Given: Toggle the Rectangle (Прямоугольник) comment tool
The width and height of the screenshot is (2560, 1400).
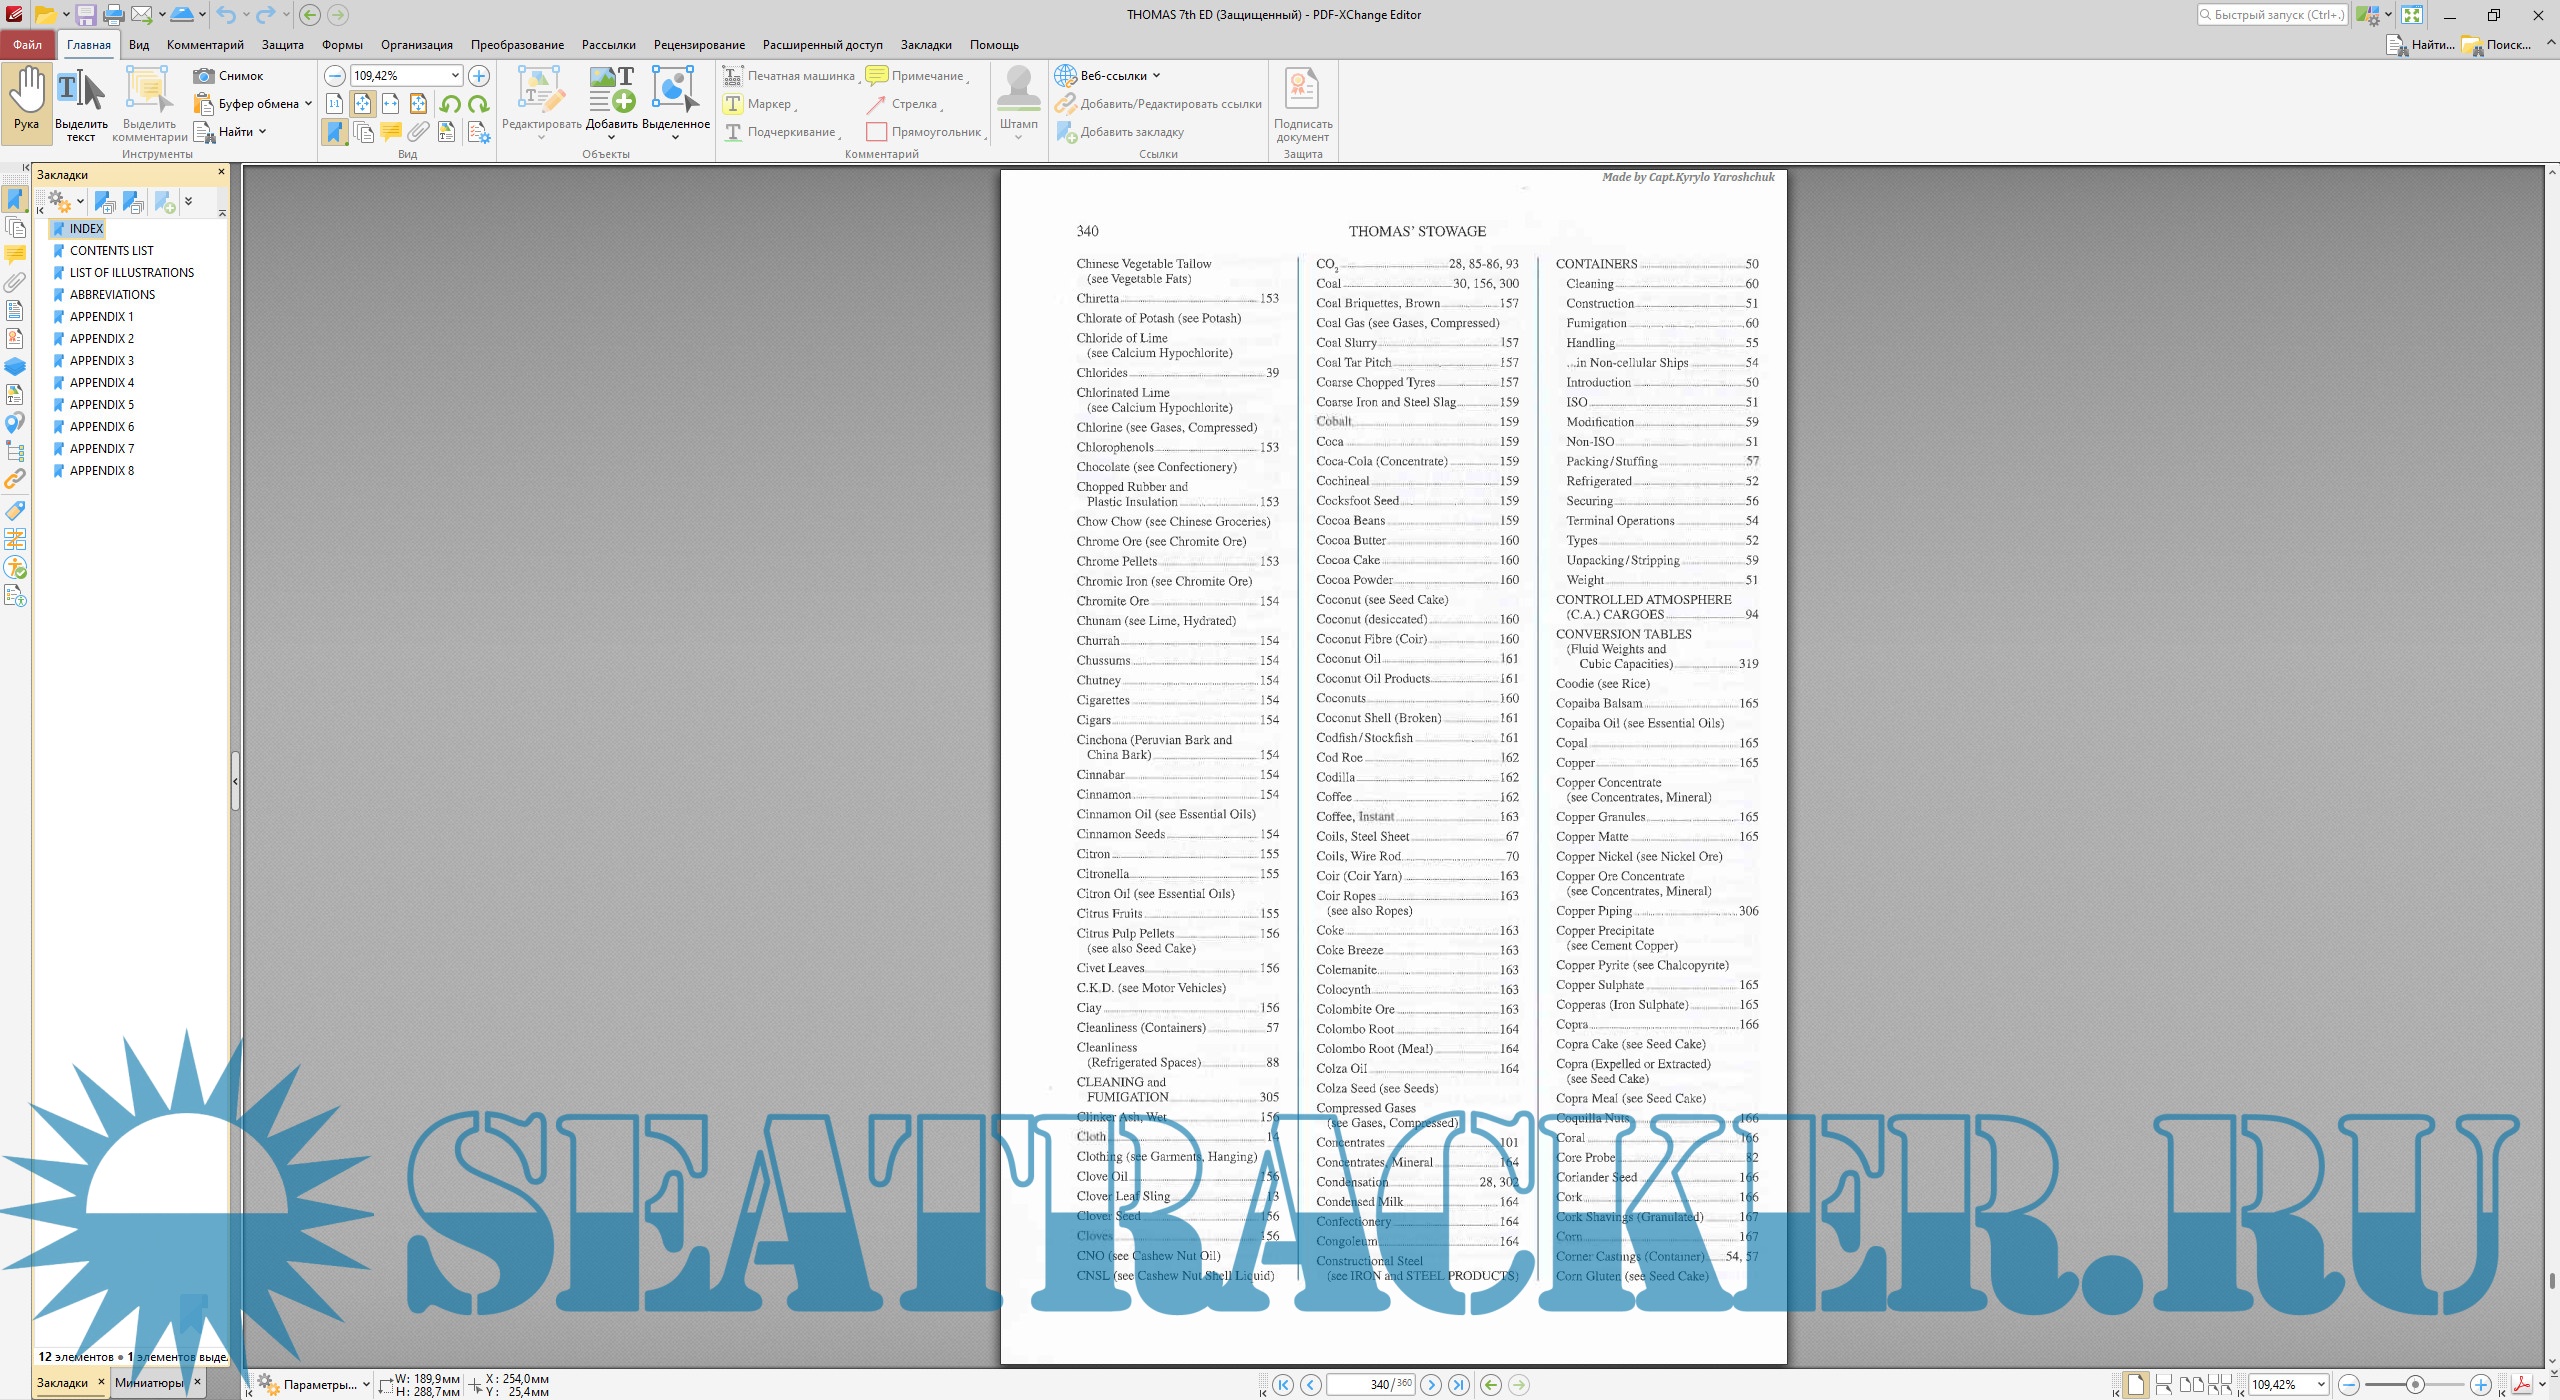Looking at the screenshot, I should point(924,132).
